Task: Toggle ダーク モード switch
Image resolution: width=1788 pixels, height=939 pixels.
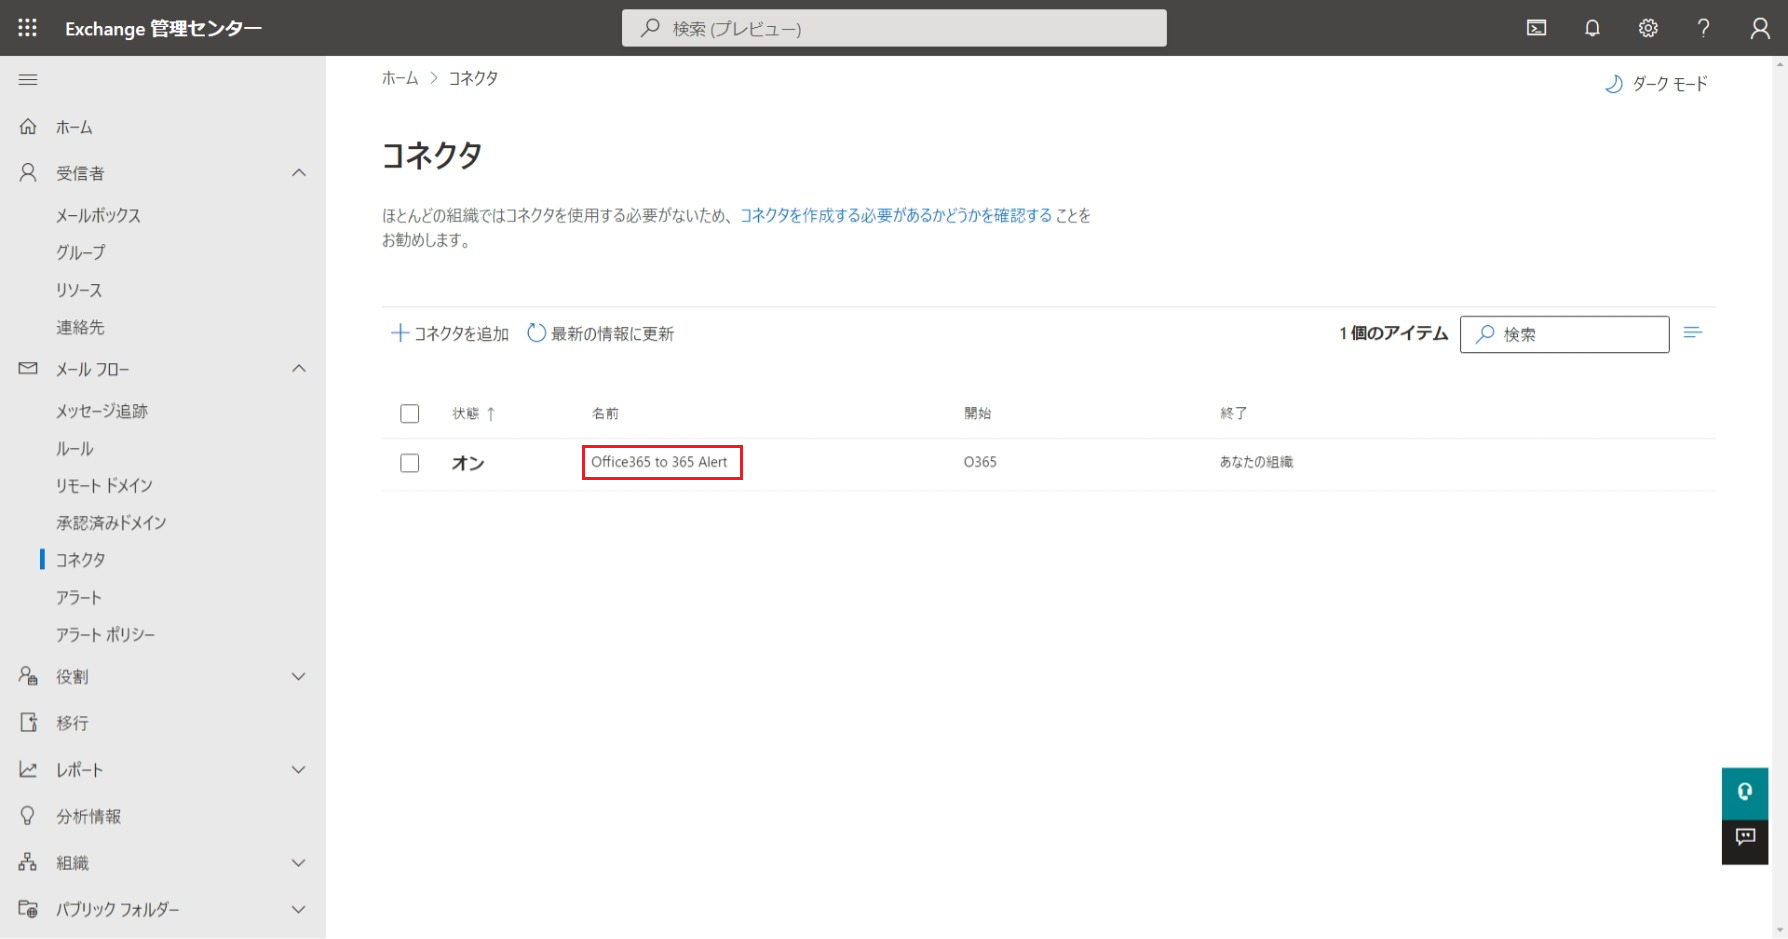Action: (x=1656, y=84)
